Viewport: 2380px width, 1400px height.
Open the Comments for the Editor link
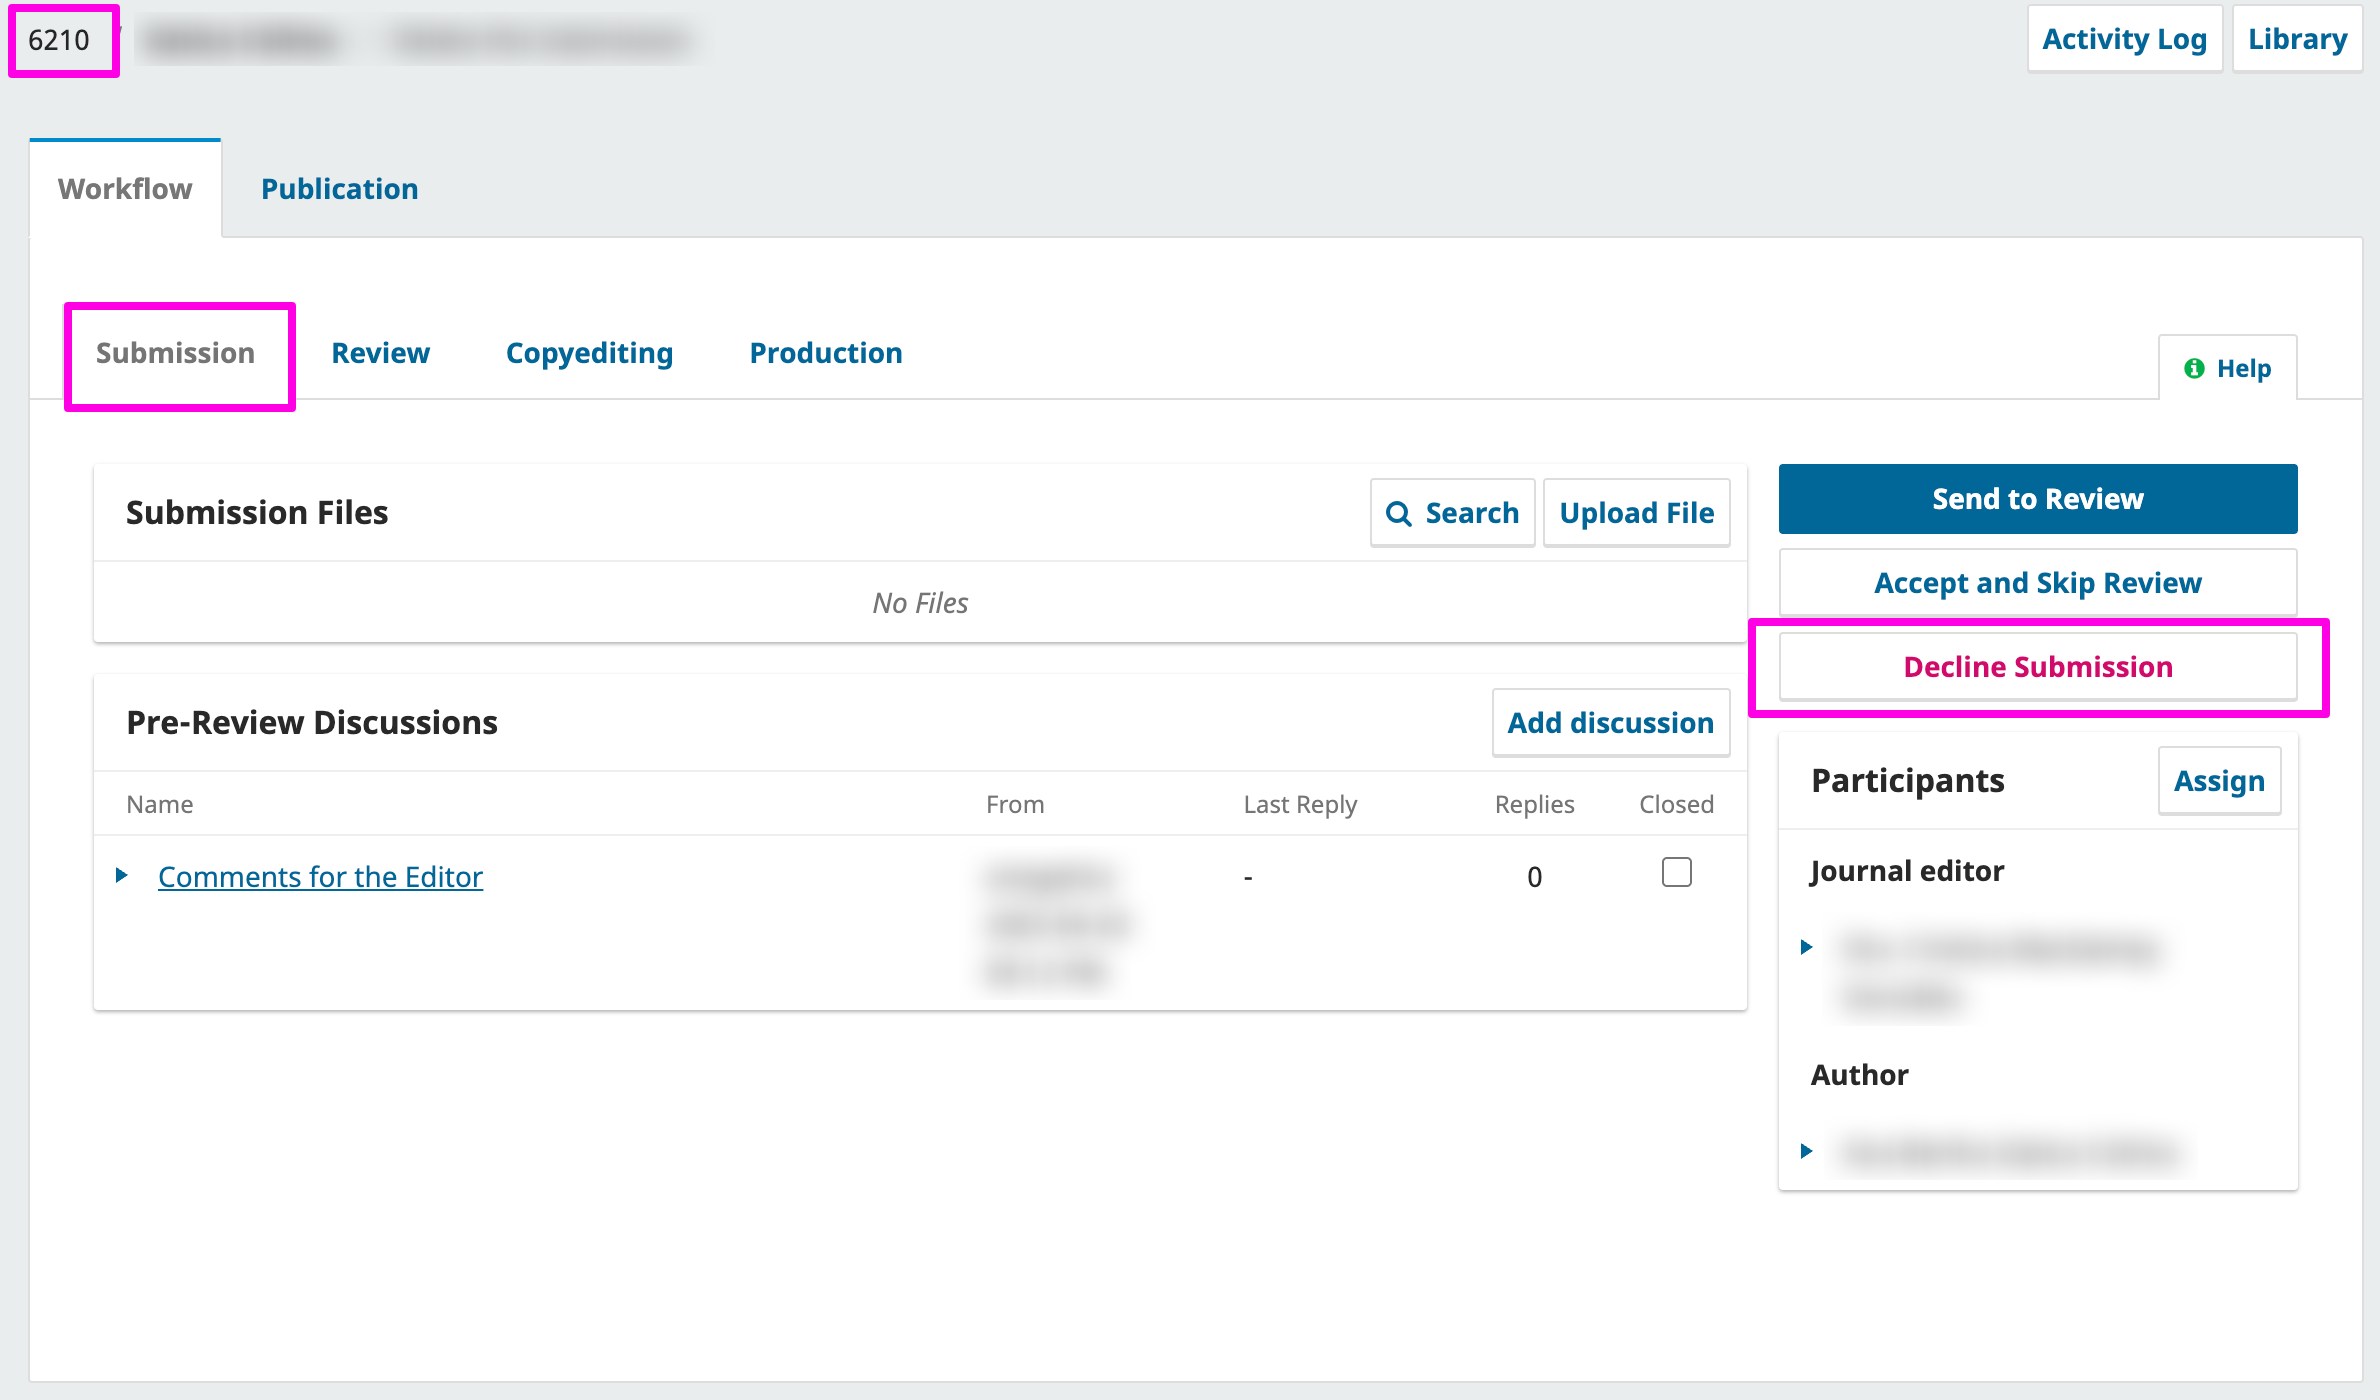point(320,877)
